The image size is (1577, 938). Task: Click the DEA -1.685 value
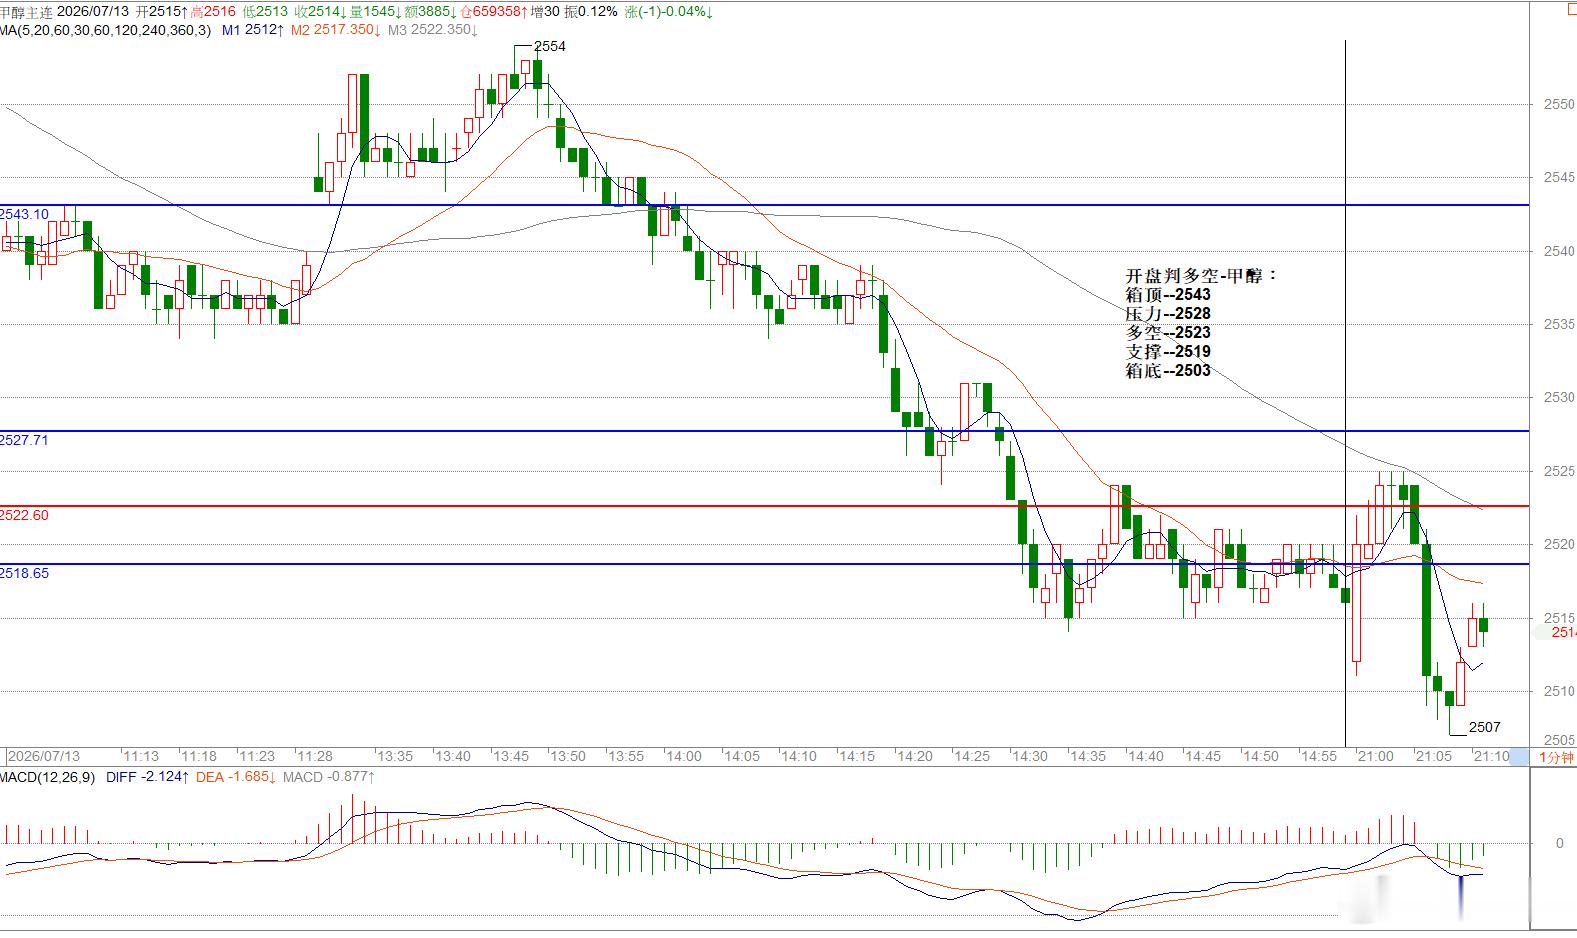pyautogui.click(x=235, y=777)
